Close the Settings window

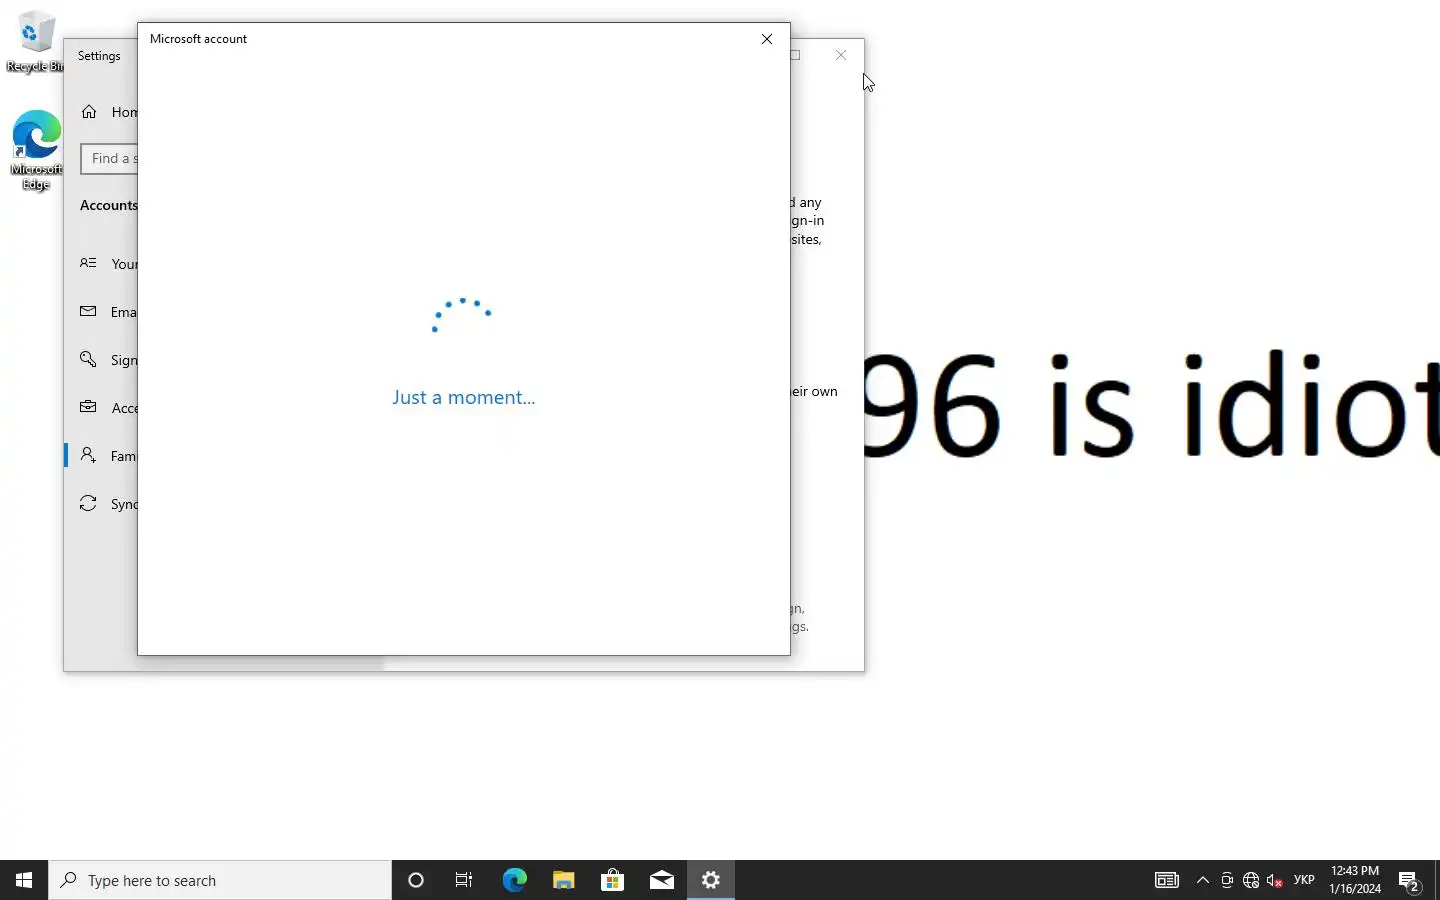pos(841,55)
